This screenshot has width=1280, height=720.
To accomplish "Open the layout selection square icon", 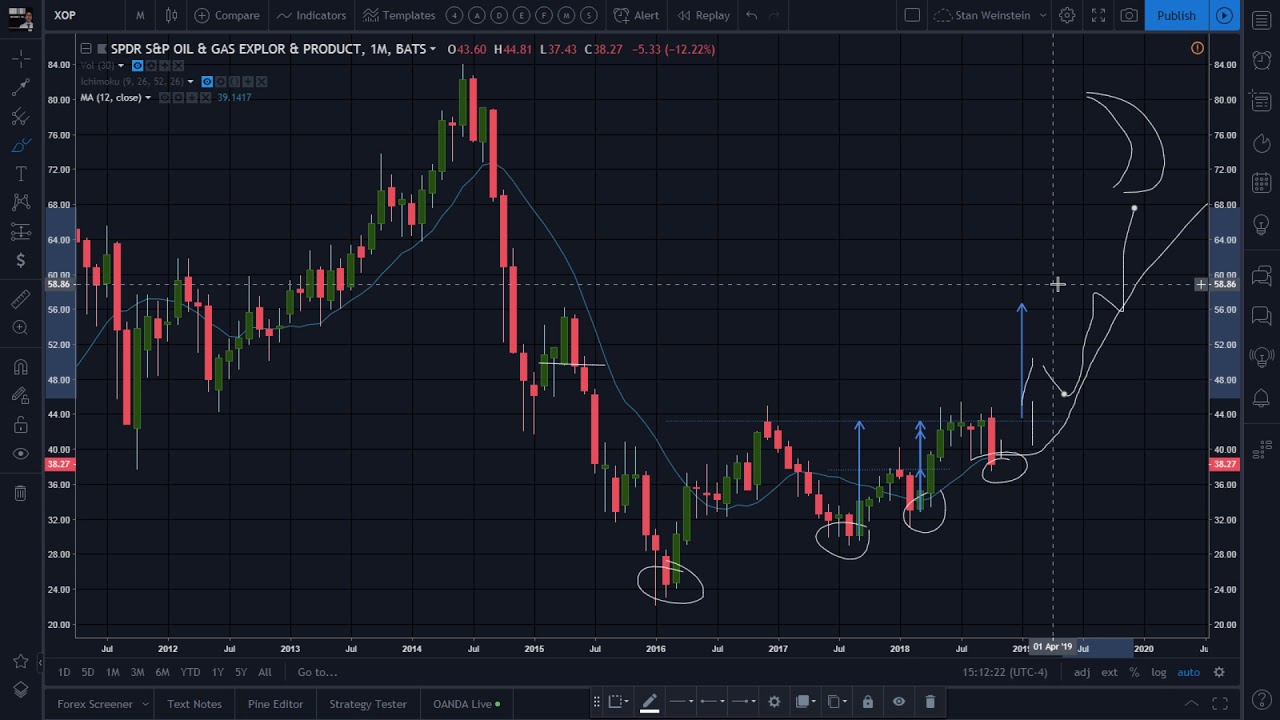I will click(x=912, y=15).
